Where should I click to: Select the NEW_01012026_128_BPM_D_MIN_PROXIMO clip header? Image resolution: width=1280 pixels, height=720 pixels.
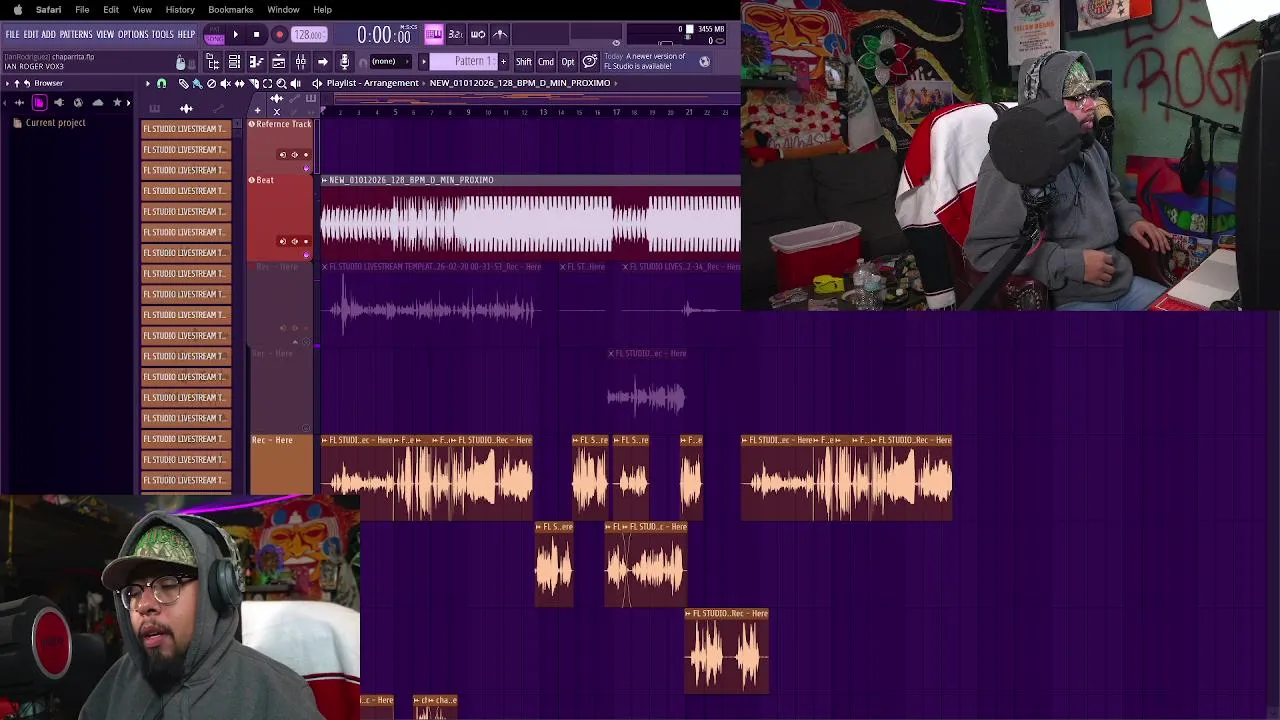(x=530, y=180)
